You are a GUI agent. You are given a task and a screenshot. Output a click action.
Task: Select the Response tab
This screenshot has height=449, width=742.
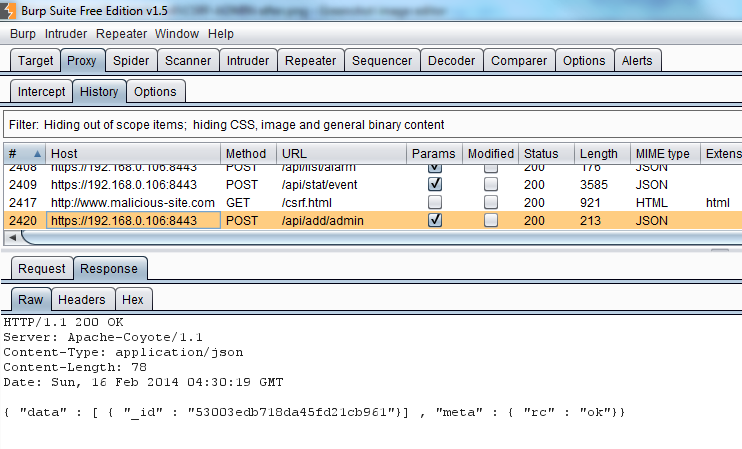109,268
